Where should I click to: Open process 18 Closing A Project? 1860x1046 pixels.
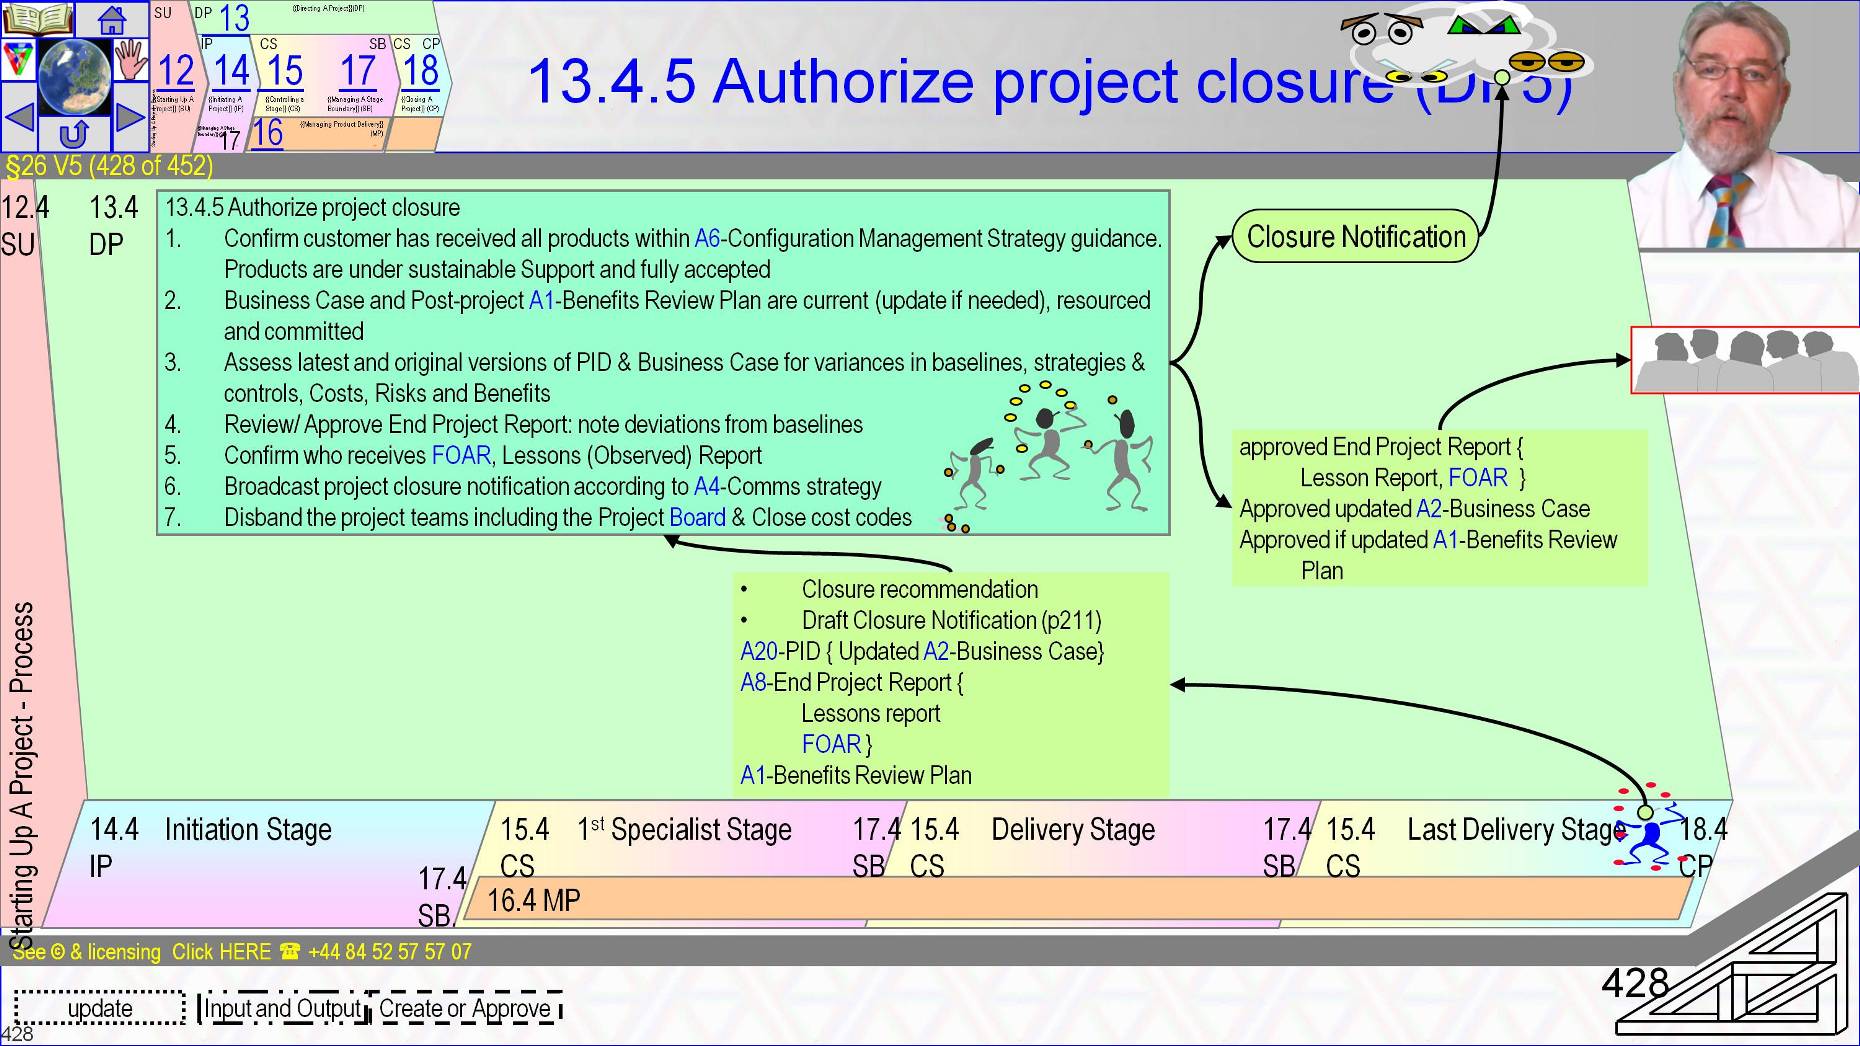[423, 70]
